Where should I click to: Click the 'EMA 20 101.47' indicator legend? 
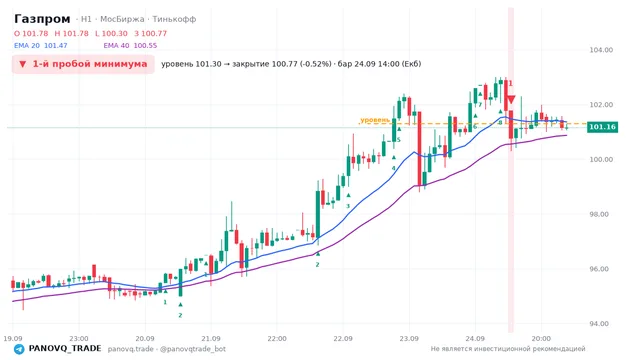(40, 46)
